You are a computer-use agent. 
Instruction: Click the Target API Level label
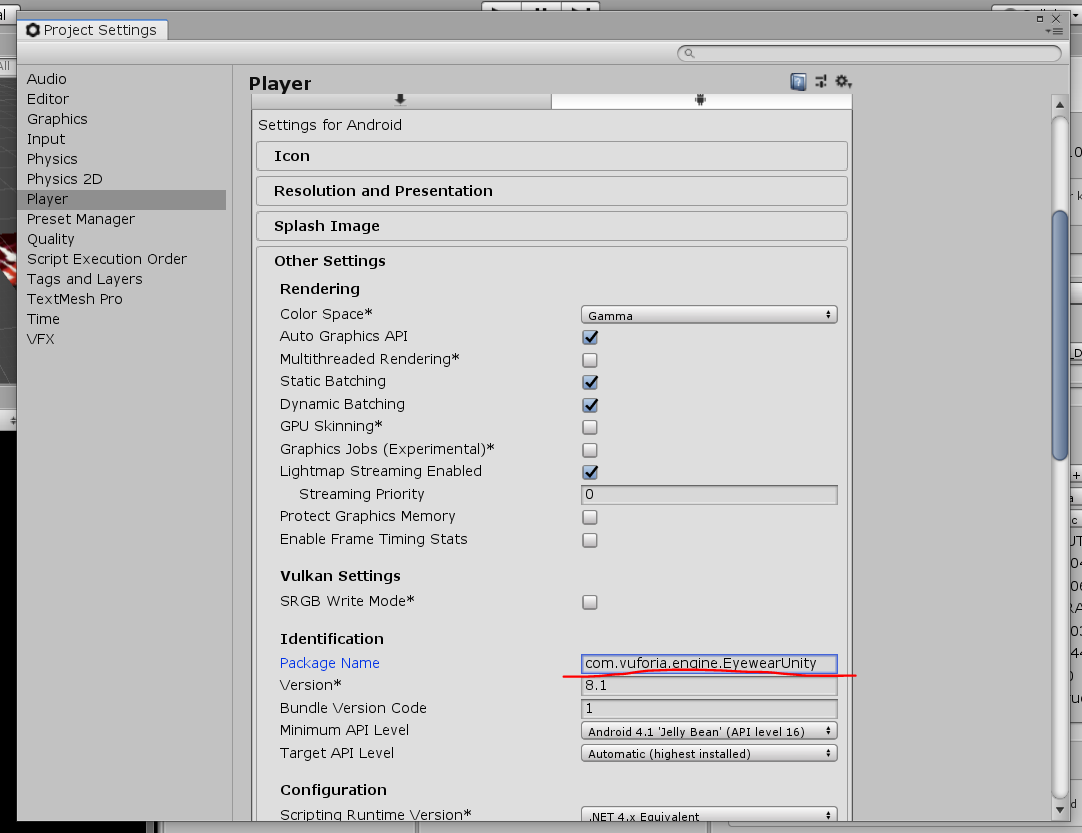pyautogui.click(x=337, y=753)
